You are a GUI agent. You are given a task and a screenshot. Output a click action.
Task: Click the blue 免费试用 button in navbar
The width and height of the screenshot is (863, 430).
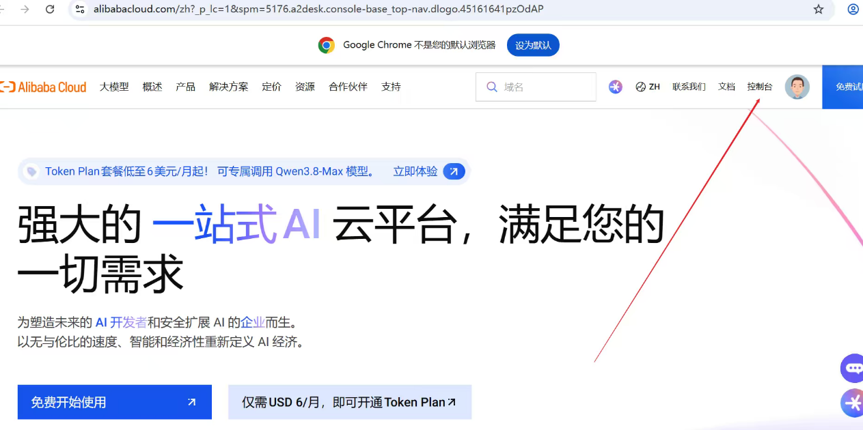(x=843, y=87)
